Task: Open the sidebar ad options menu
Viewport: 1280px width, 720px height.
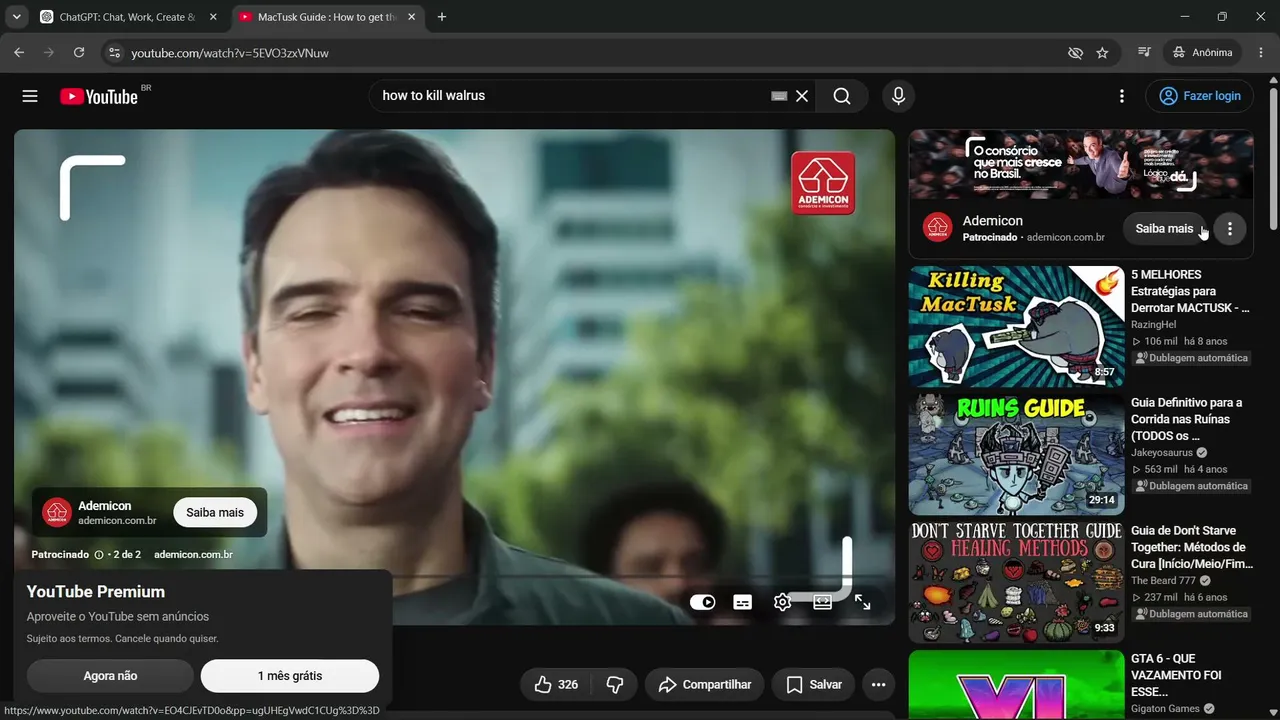Action: (x=1230, y=228)
